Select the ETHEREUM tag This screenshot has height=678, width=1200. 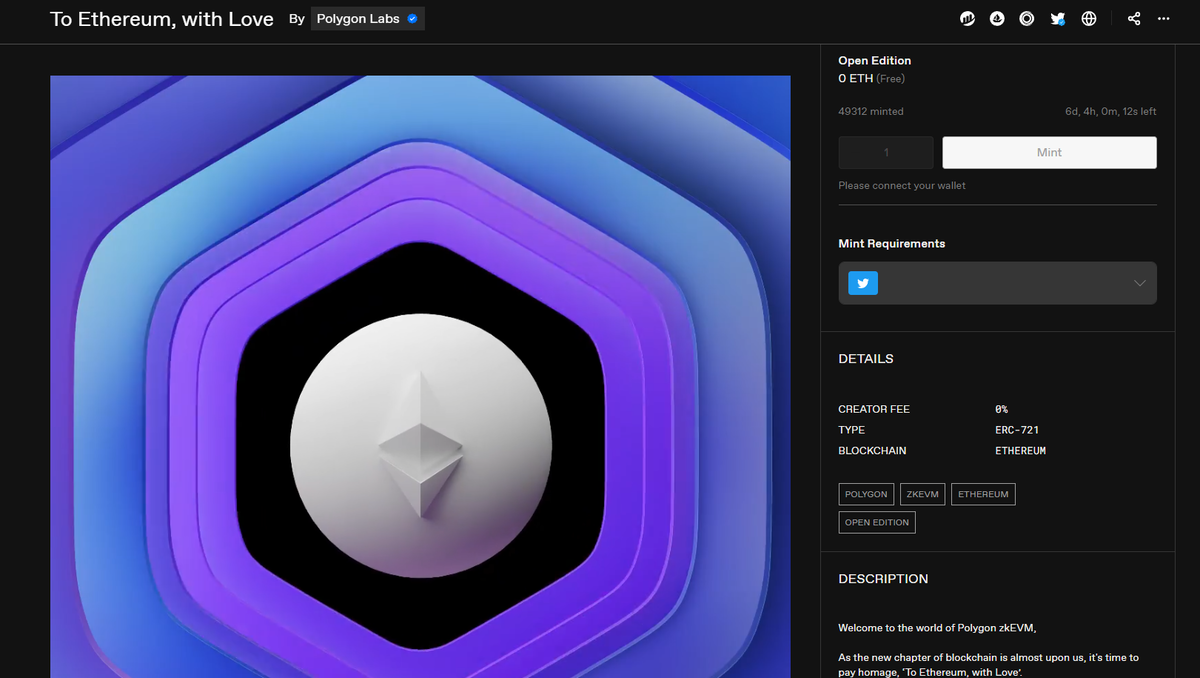(x=983, y=494)
